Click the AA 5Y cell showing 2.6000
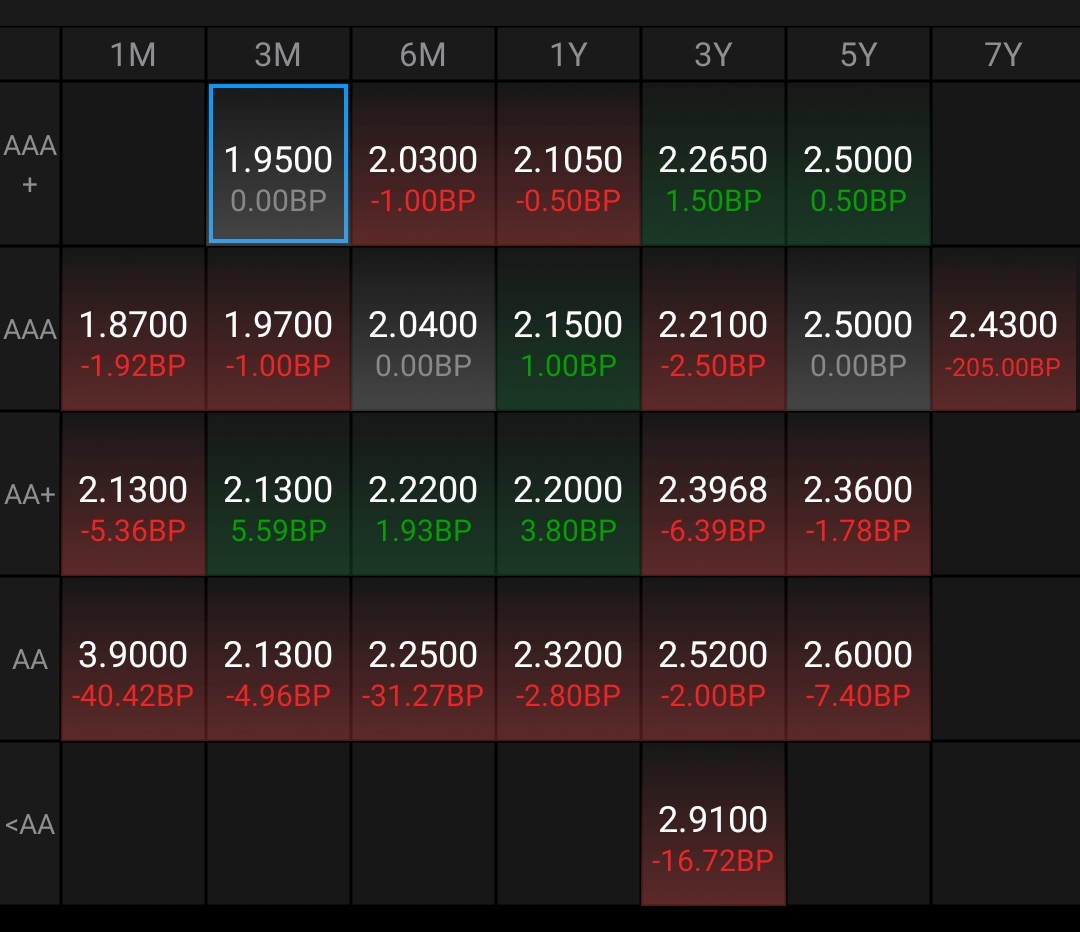The width and height of the screenshot is (1080, 932). coord(858,659)
